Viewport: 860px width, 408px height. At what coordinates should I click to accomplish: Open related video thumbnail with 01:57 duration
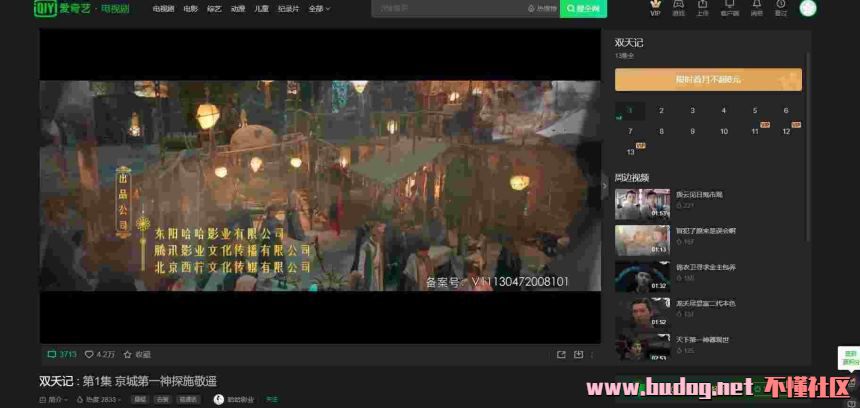coord(642,204)
